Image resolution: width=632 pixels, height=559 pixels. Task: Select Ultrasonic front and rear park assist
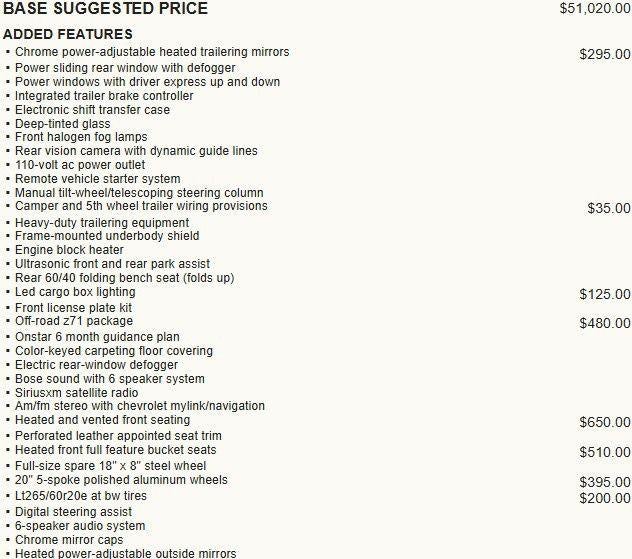[x=112, y=264]
